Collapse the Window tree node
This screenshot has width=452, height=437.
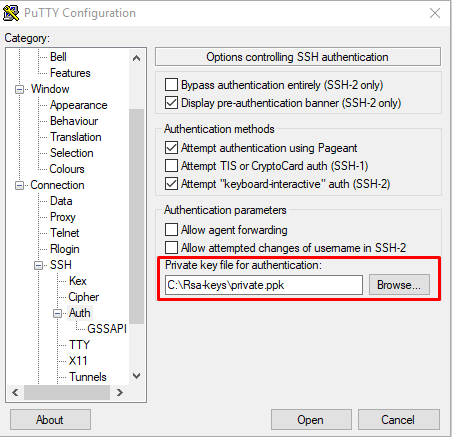(20, 89)
